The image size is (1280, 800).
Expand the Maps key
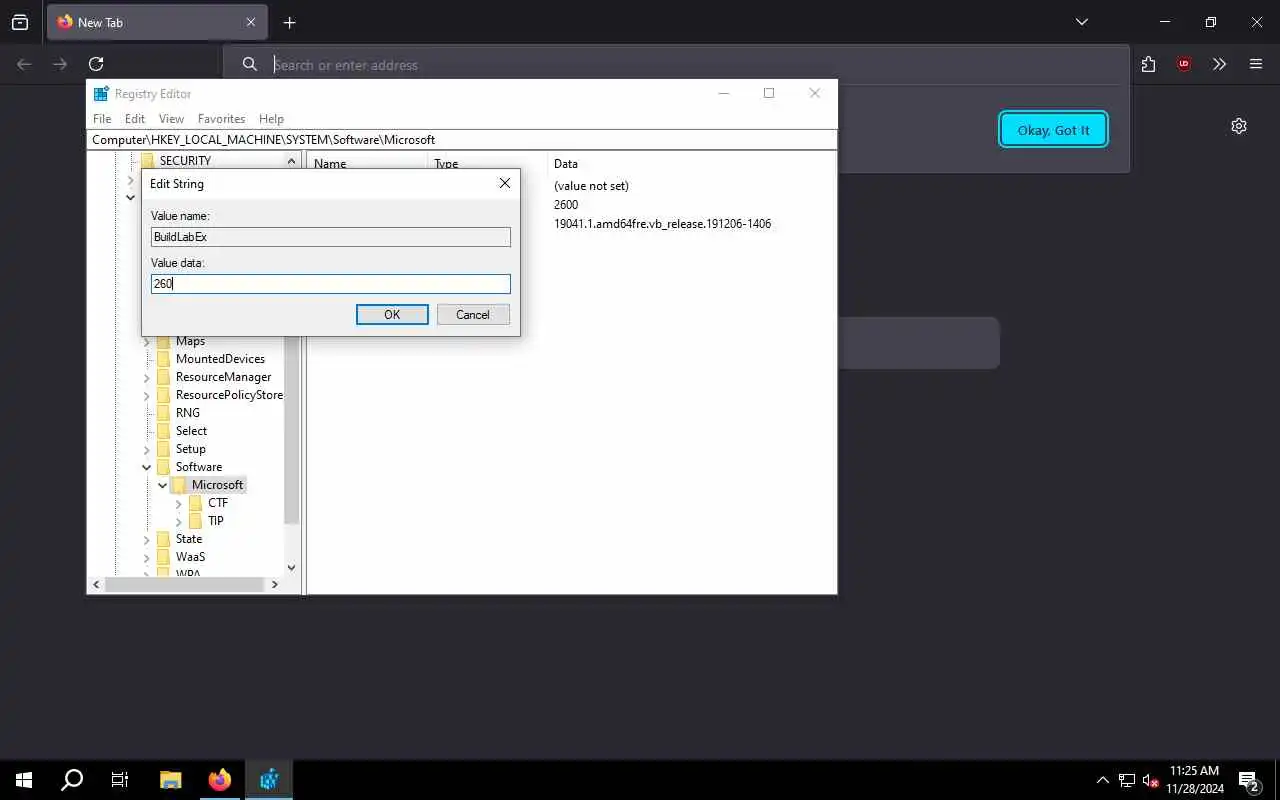pos(147,342)
